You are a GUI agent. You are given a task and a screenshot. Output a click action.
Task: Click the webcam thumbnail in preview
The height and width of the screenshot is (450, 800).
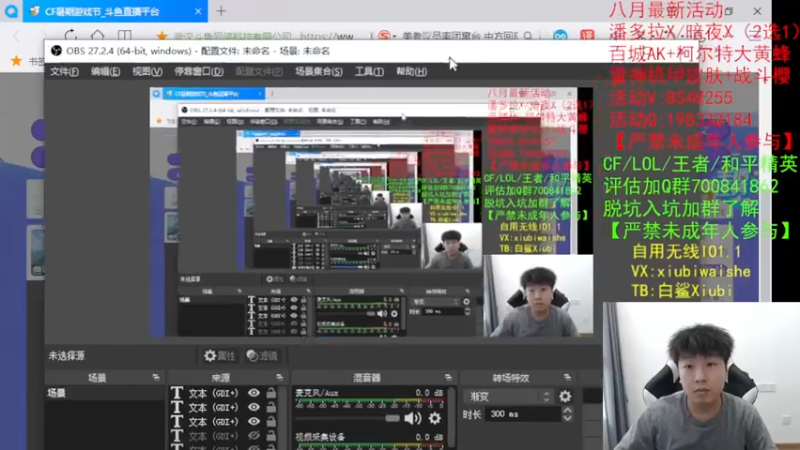pos(538,296)
